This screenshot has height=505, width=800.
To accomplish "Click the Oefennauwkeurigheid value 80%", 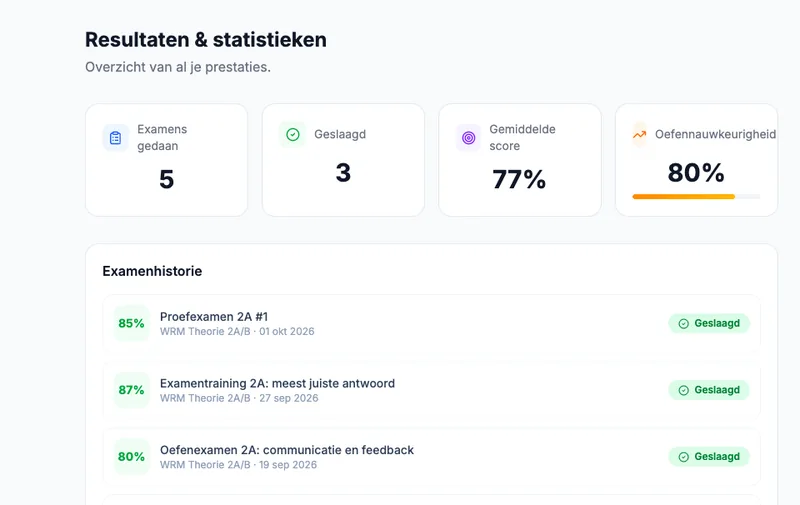I will pyautogui.click(x=696, y=172).
